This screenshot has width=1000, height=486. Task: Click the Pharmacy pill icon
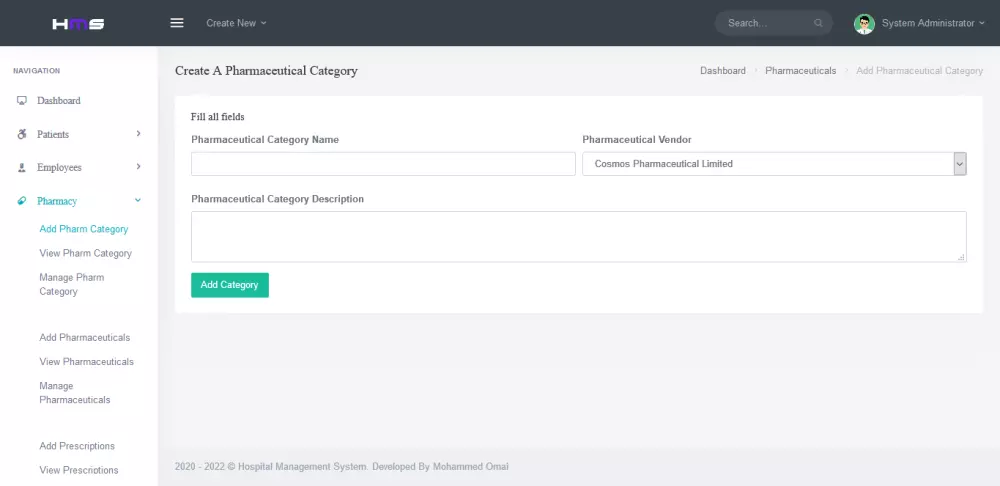(x=22, y=201)
